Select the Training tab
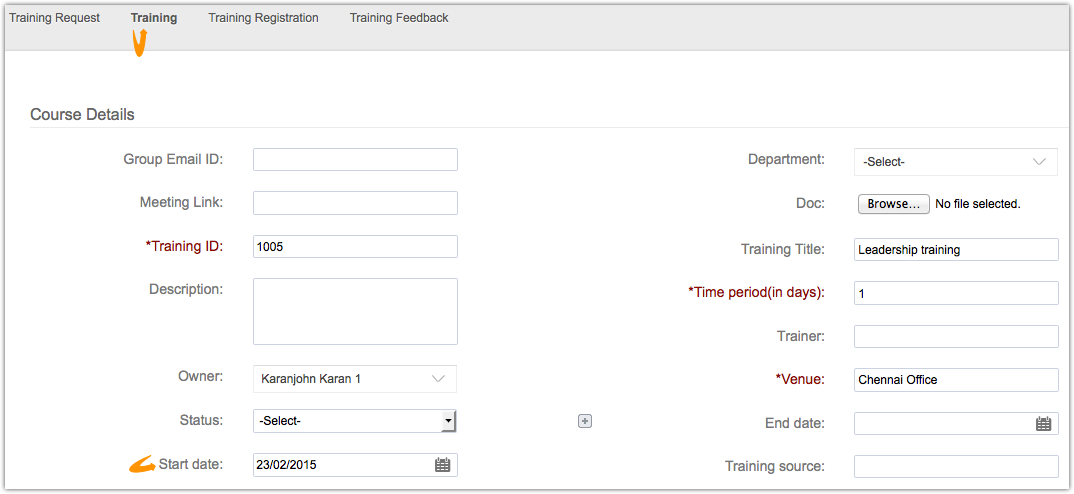Image resolution: width=1074 pixels, height=494 pixels. pos(154,18)
